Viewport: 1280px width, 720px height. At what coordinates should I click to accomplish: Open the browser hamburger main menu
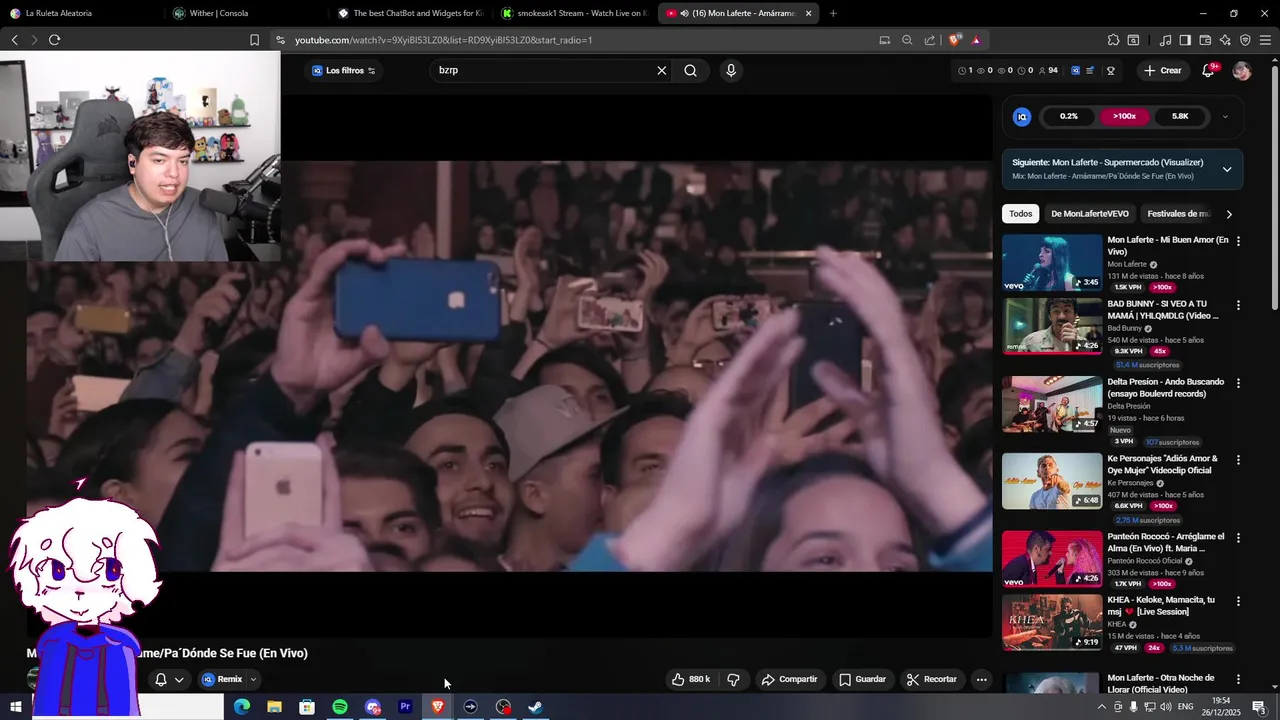click(x=1266, y=40)
